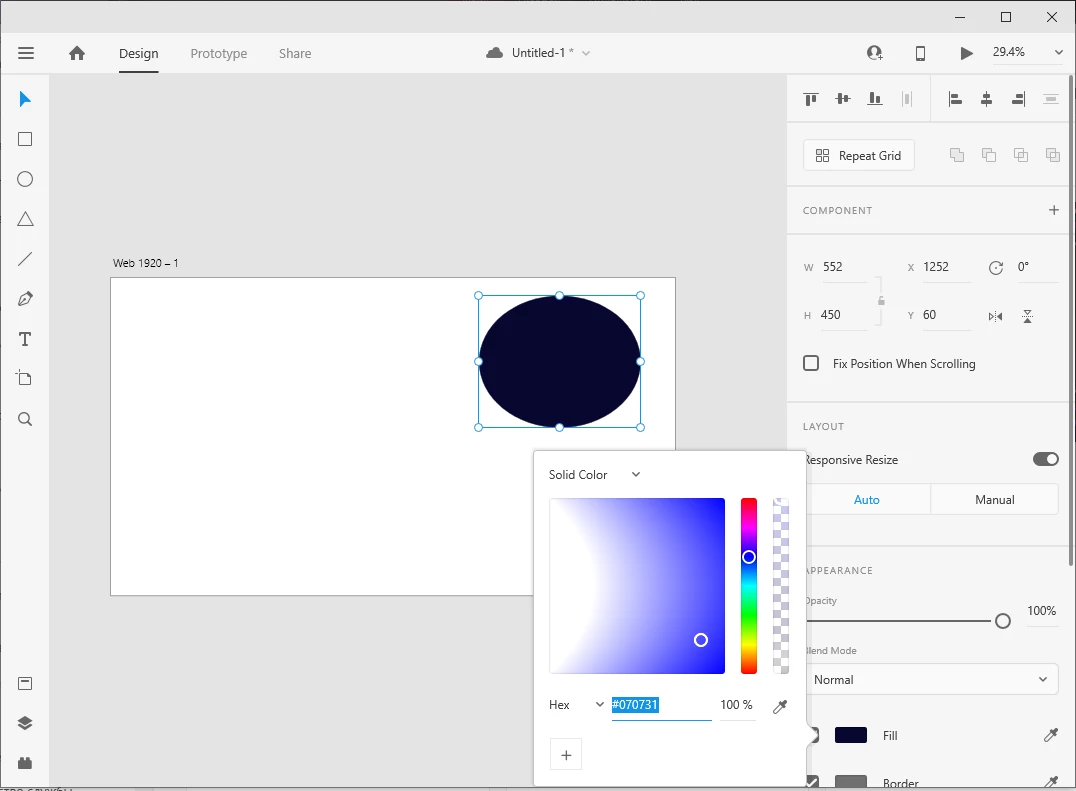Image resolution: width=1076 pixels, height=791 pixels.
Task: Switch to the Share tab
Action: click(295, 54)
